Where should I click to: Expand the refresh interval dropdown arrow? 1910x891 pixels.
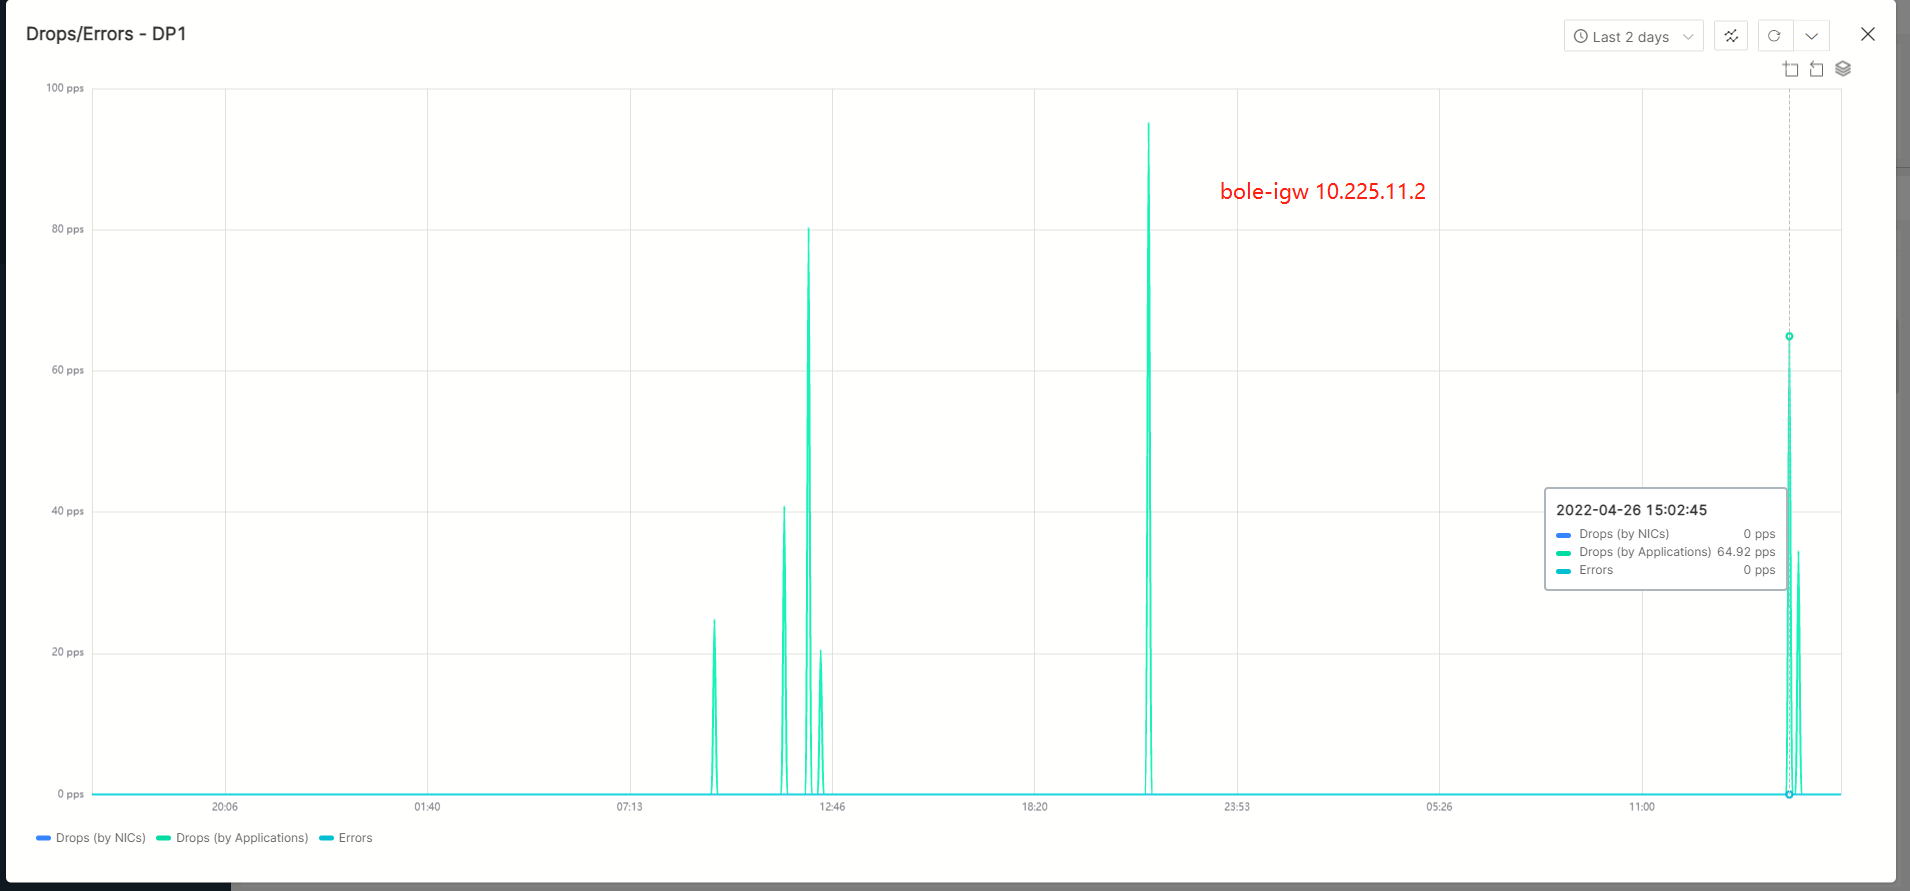[1811, 36]
